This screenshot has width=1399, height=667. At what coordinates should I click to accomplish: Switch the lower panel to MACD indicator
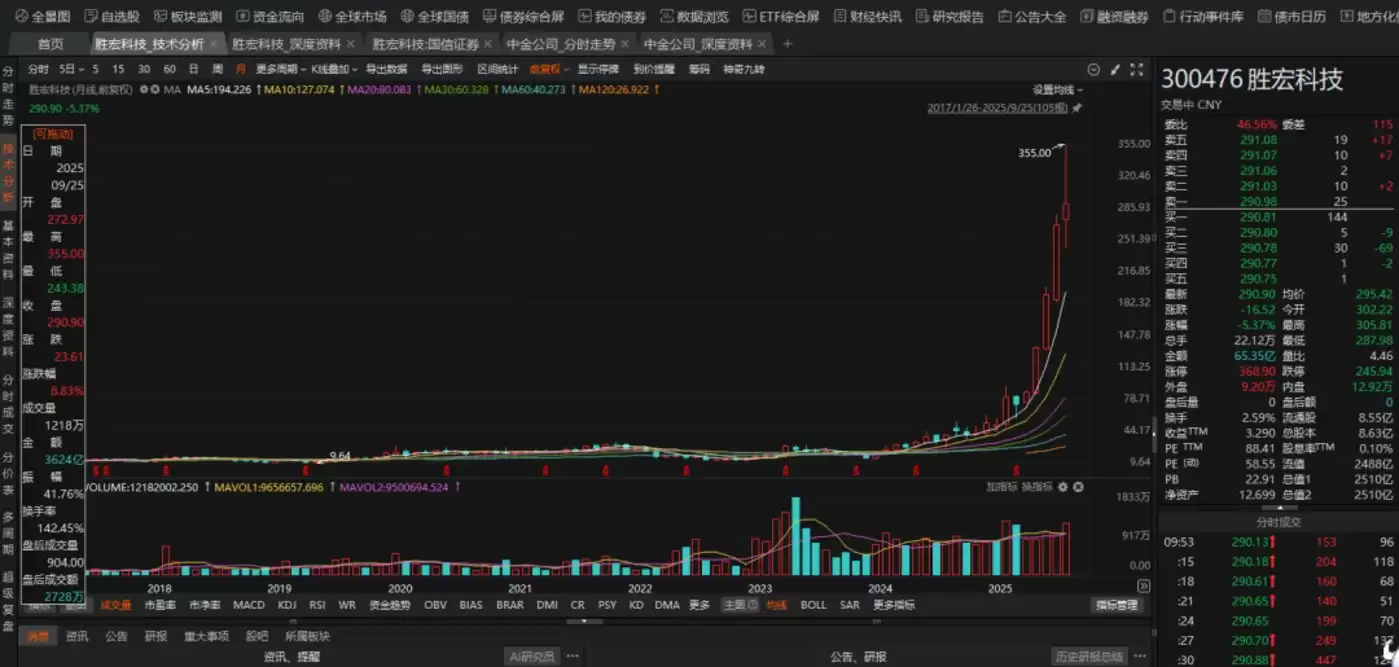247,604
